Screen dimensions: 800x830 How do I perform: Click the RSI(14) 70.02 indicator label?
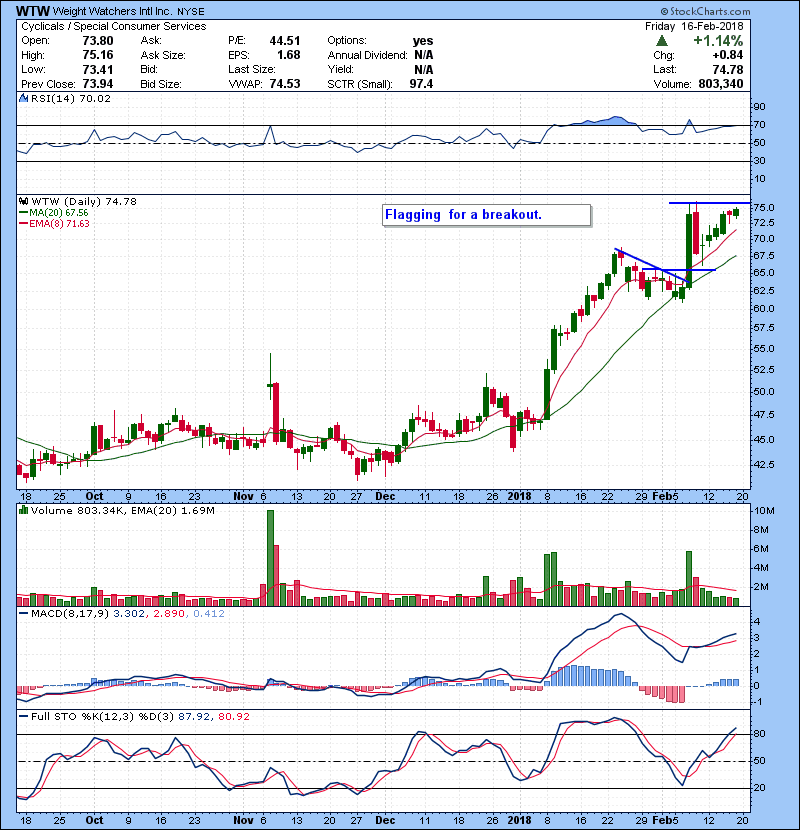(71, 98)
